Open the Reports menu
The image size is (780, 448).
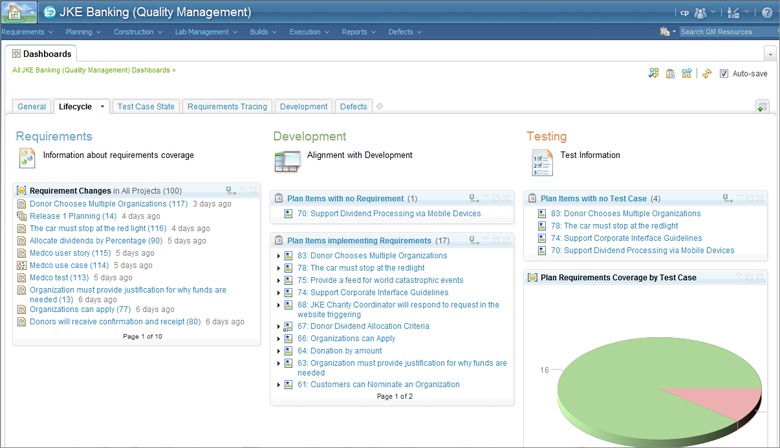(x=359, y=32)
